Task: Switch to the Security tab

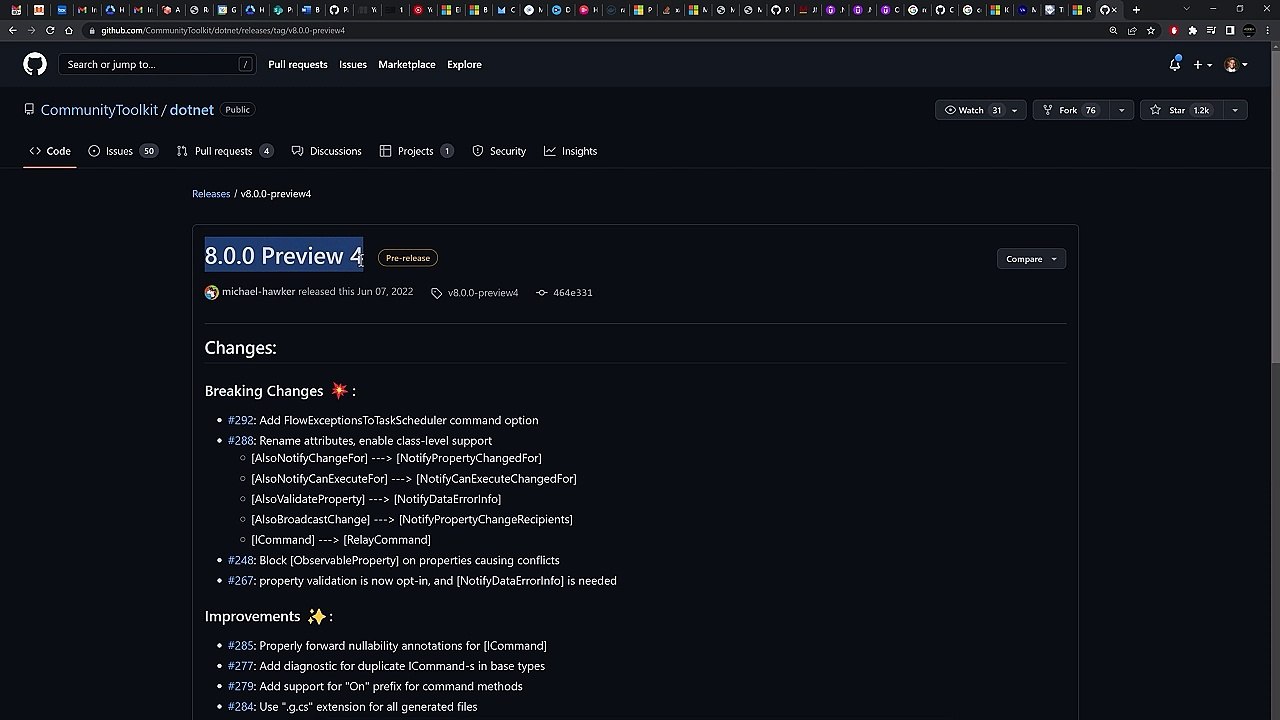Action: pos(499,151)
